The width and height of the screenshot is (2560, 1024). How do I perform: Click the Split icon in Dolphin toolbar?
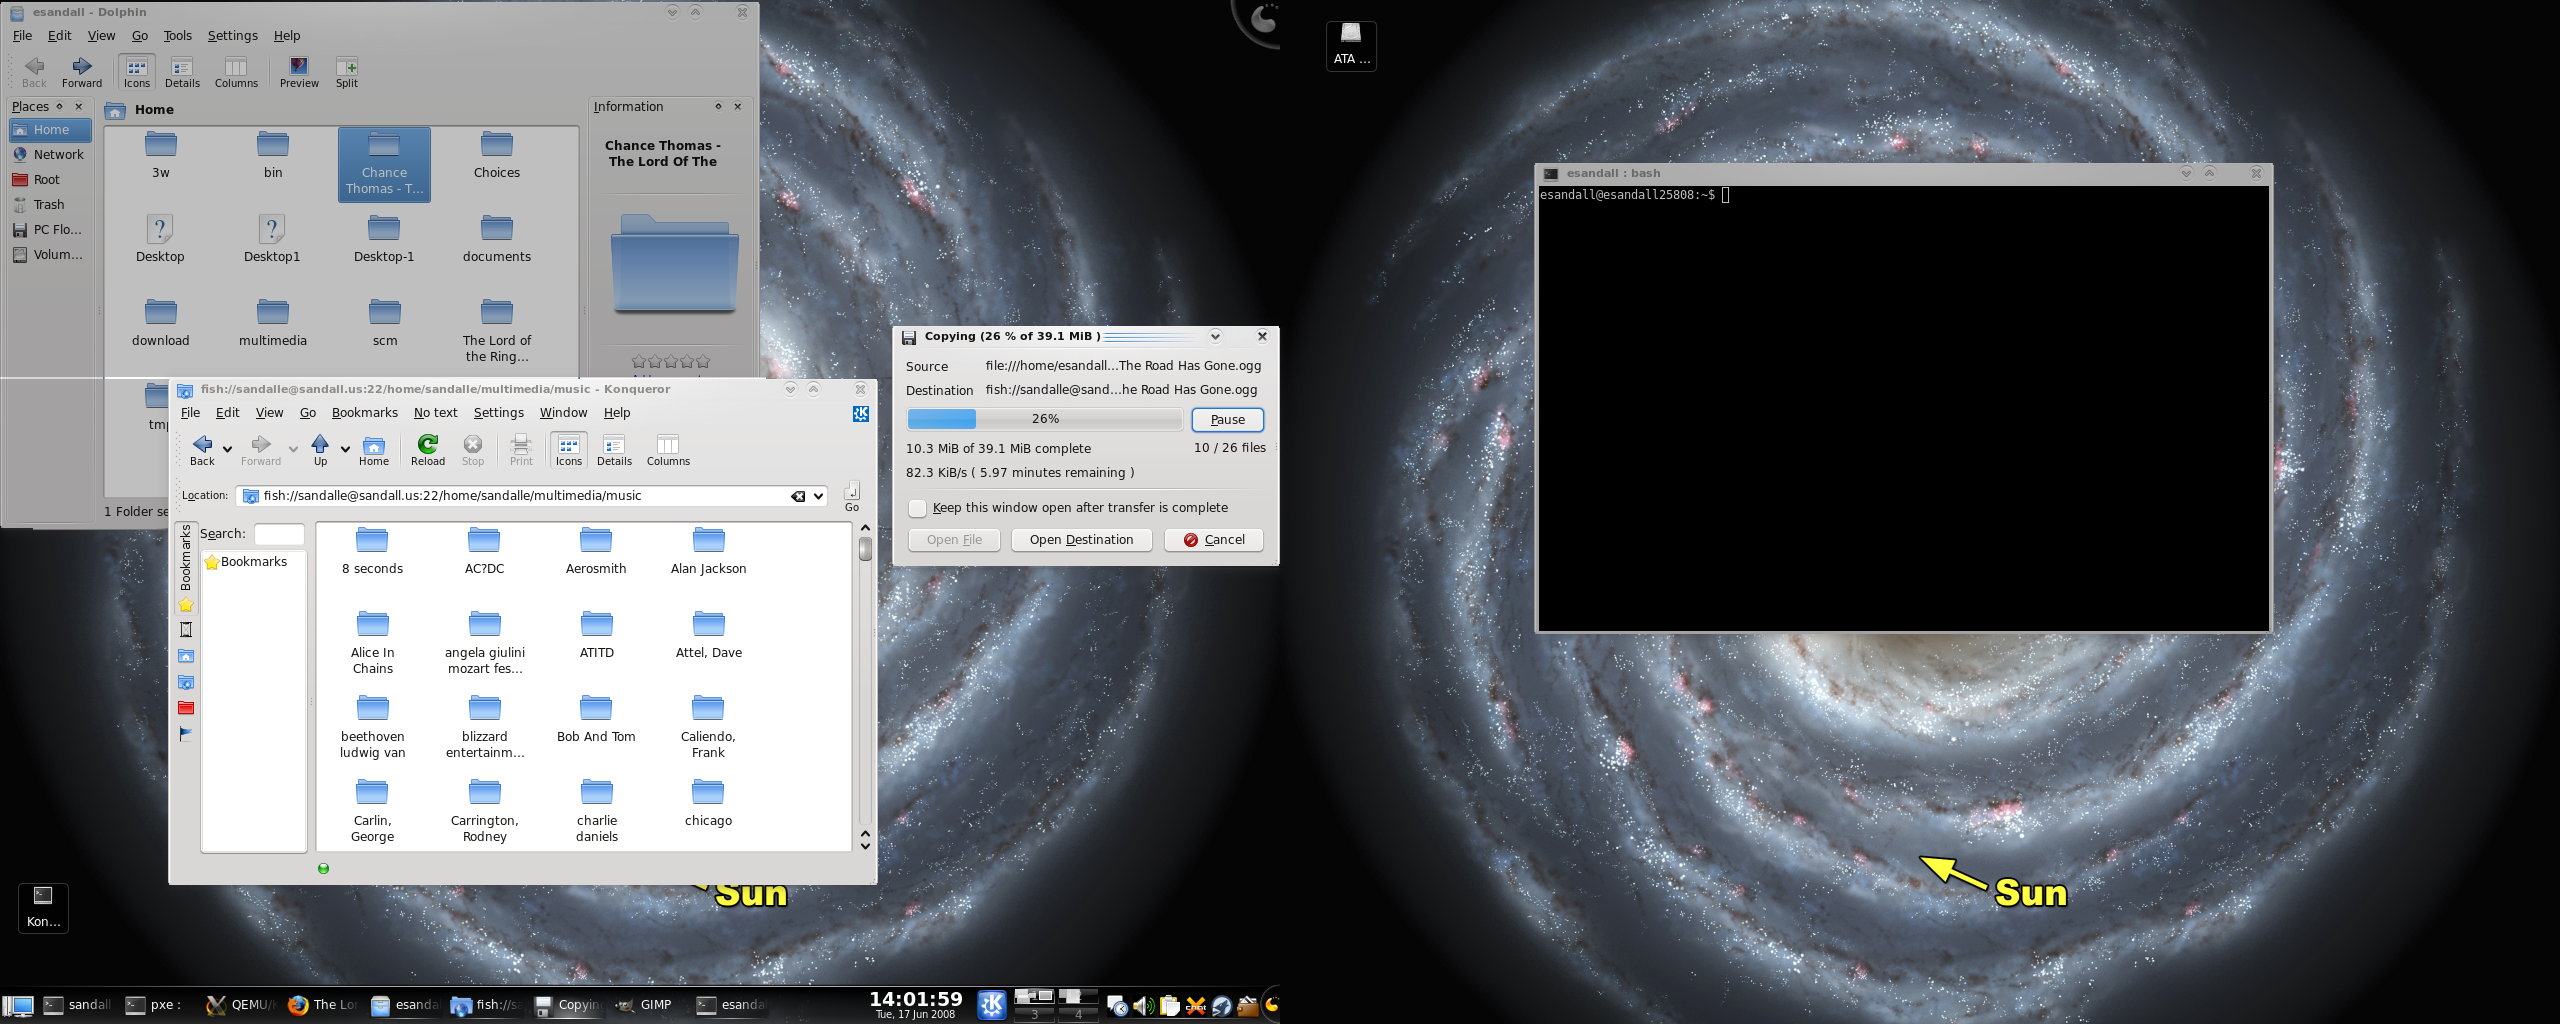346,72
